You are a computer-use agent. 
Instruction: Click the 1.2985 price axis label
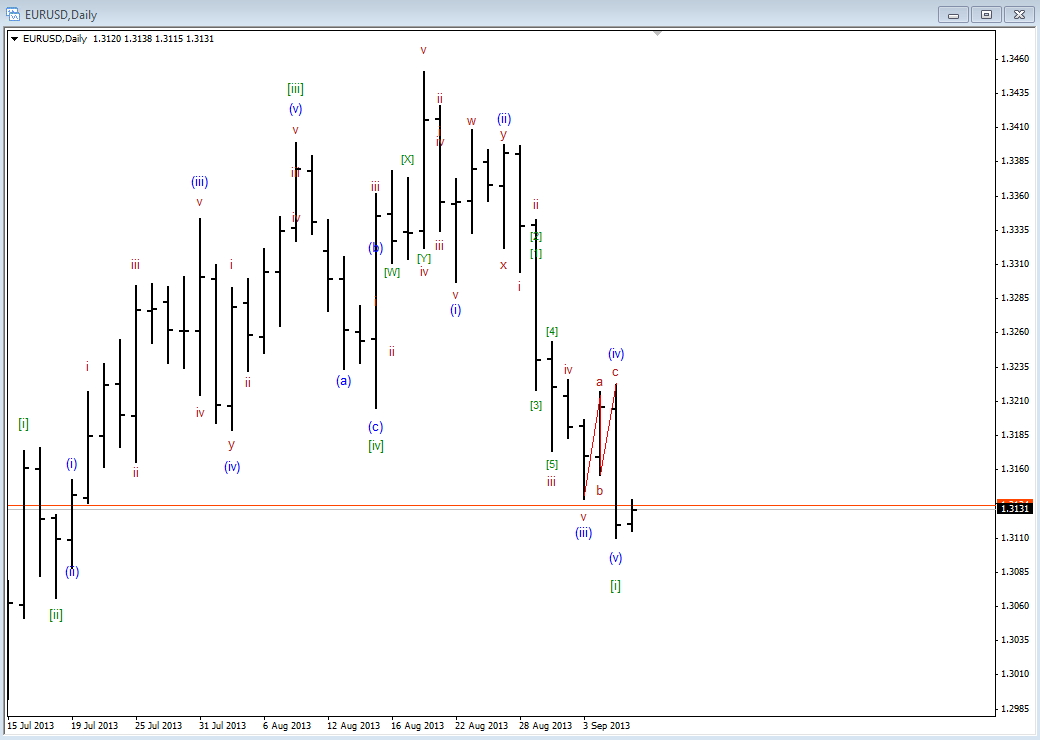[x=1015, y=709]
